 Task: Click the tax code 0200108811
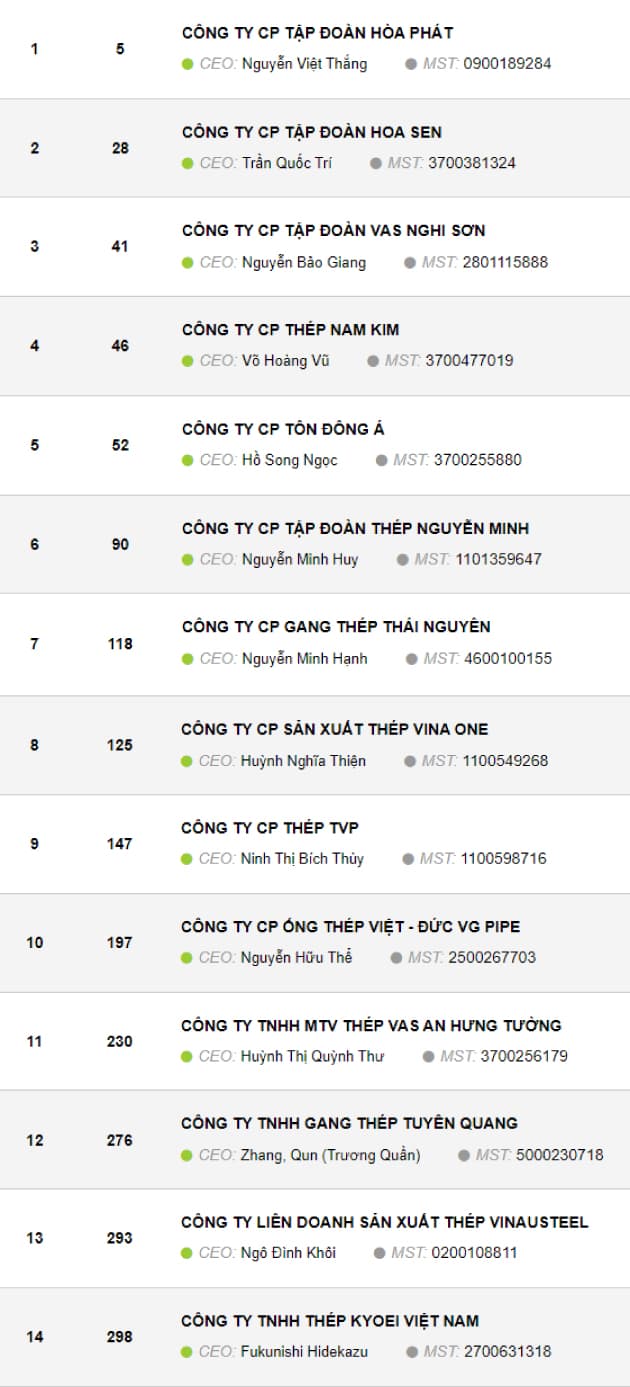(x=474, y=1253)
